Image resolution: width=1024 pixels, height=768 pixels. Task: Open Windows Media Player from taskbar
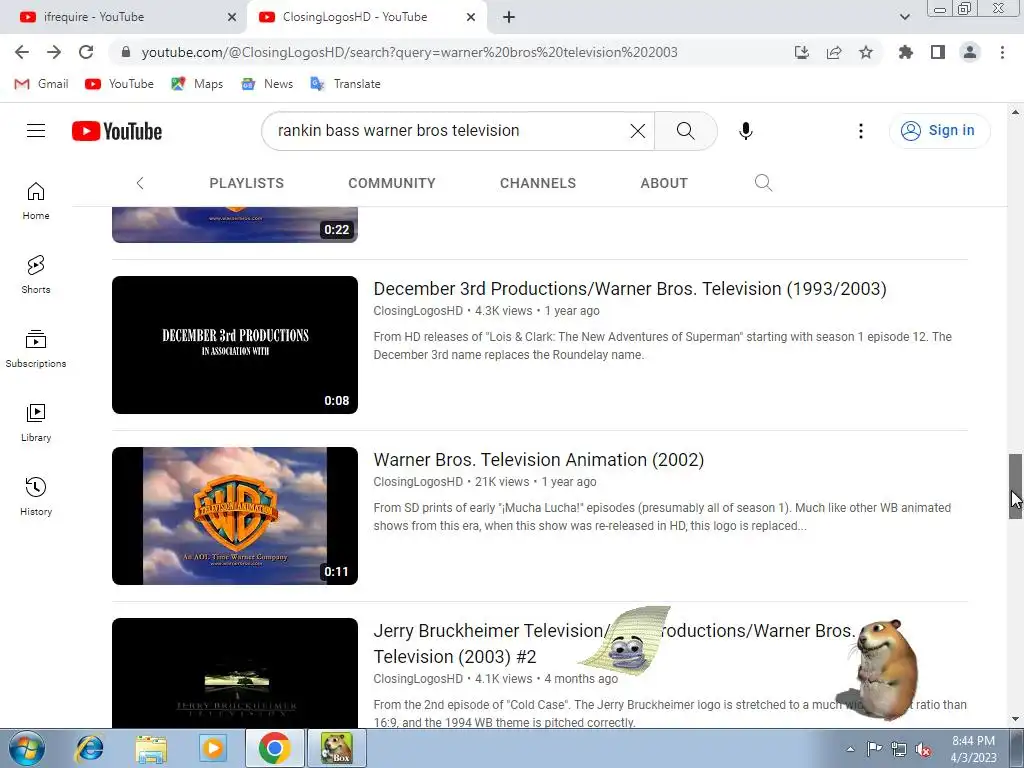[213, 748]
